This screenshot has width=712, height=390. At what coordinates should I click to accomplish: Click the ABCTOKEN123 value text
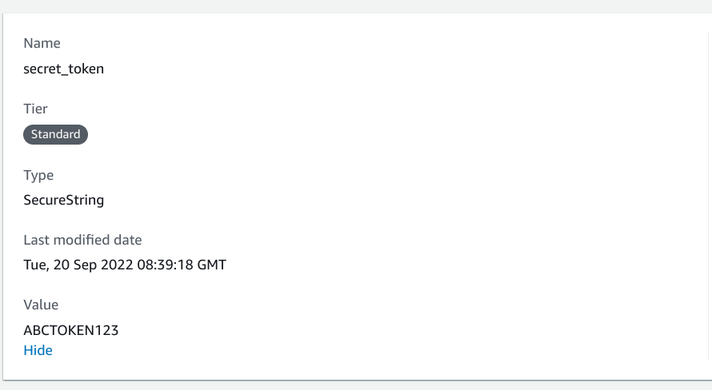point(71,330)
